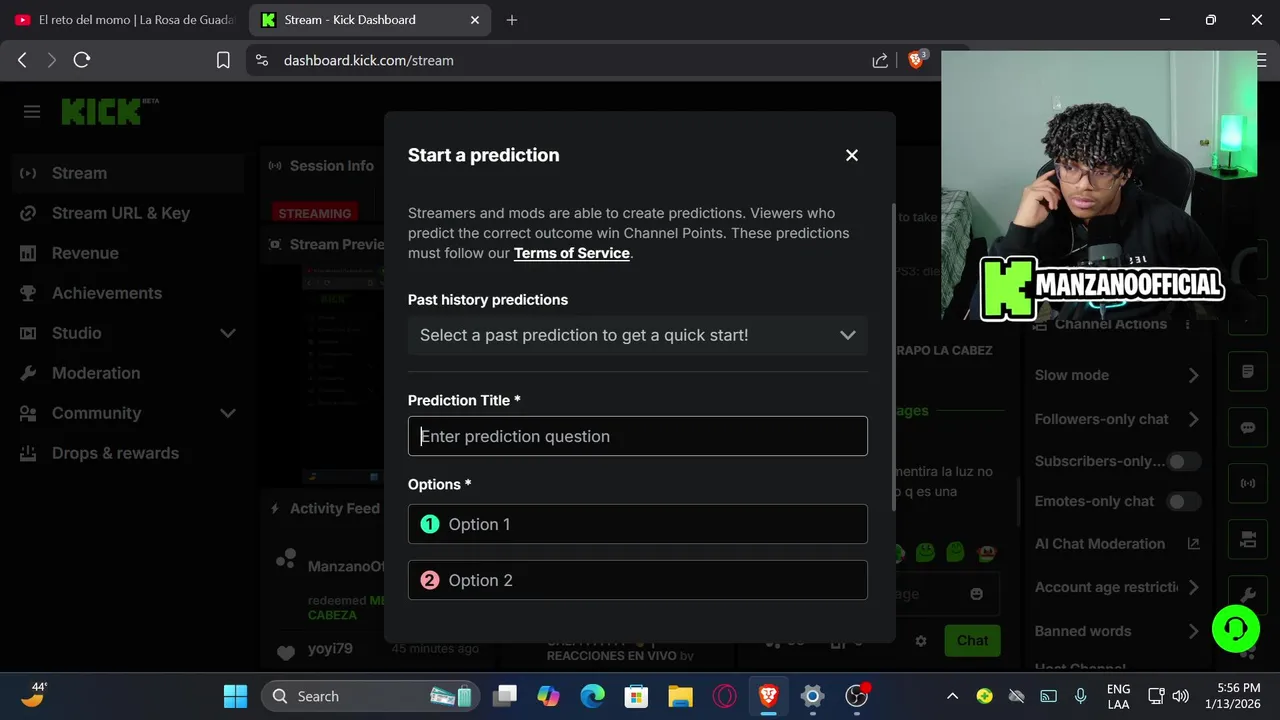The width and height of the screenshot is (1280, 720).
Task: Expand the Community submenu chevron
Action: (227, 413)
